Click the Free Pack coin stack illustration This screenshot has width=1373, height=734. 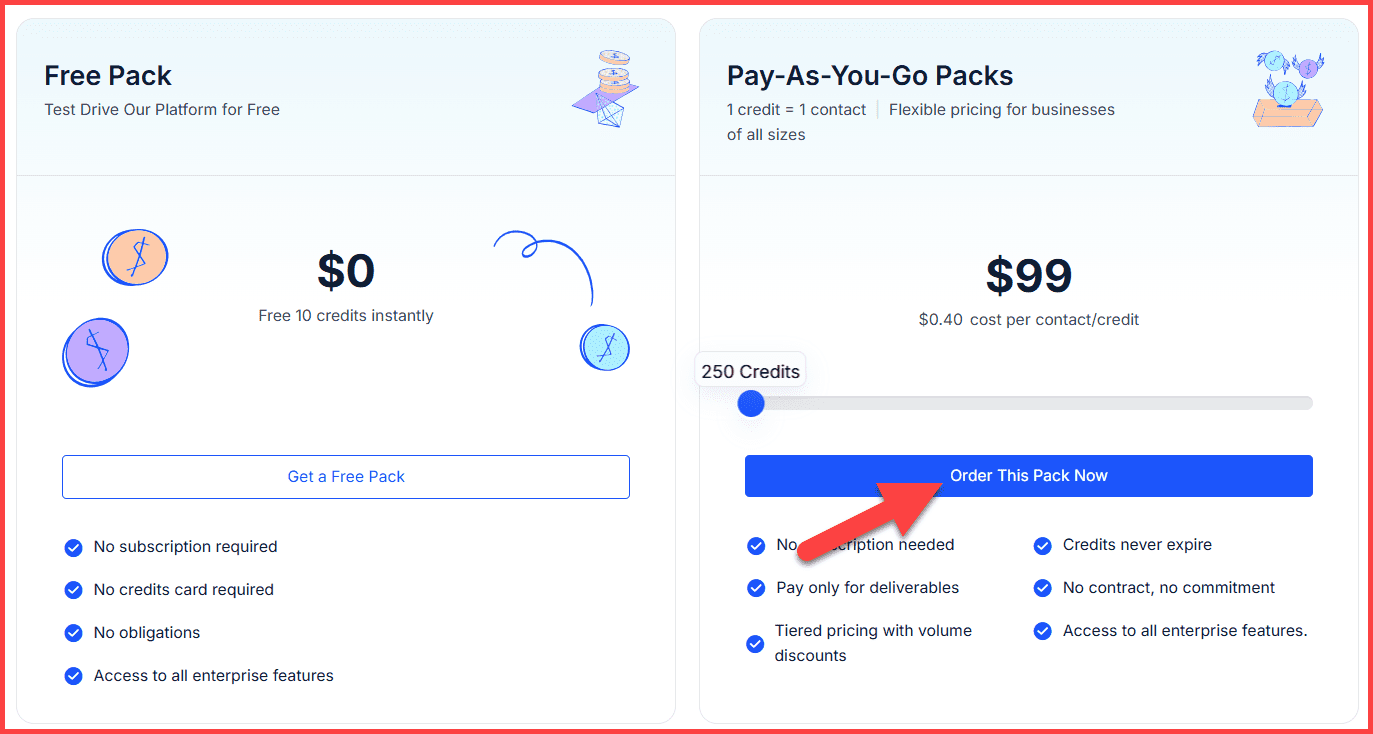click(608, 89)
